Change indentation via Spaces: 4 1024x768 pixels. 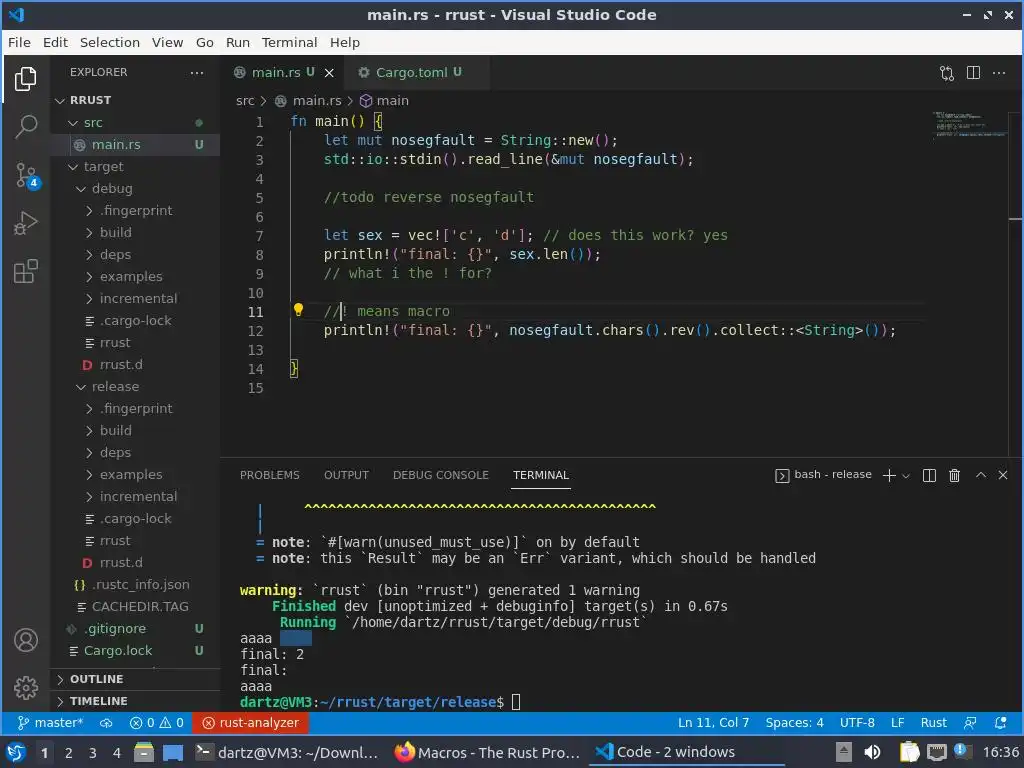(794, 722)
